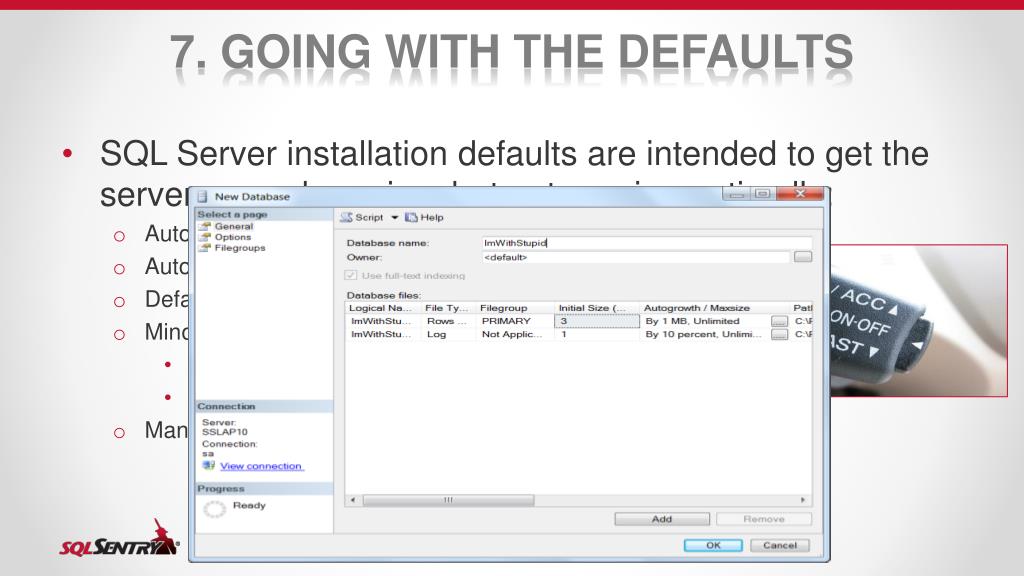
Task: Select By 10 percent autogrowth cell
Action: pos(705,334)
